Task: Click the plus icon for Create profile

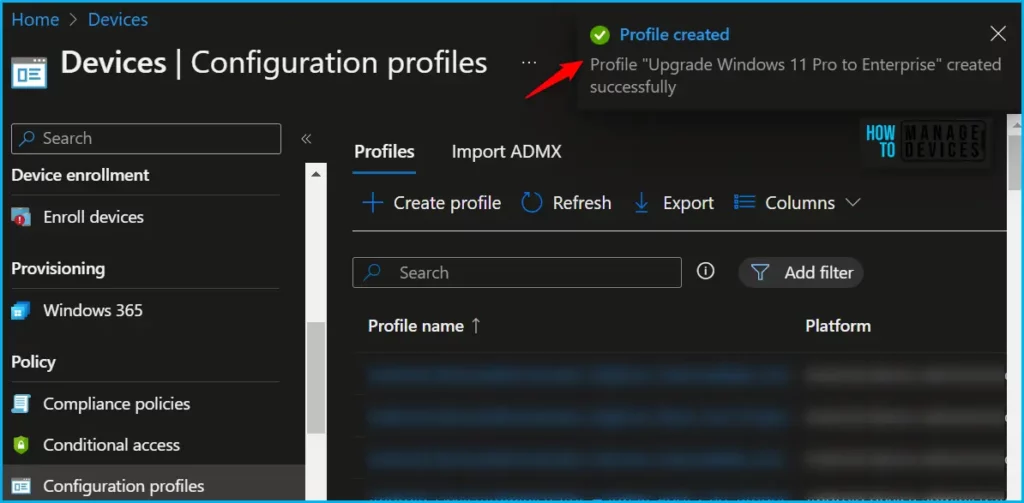Action: point(373,203)
